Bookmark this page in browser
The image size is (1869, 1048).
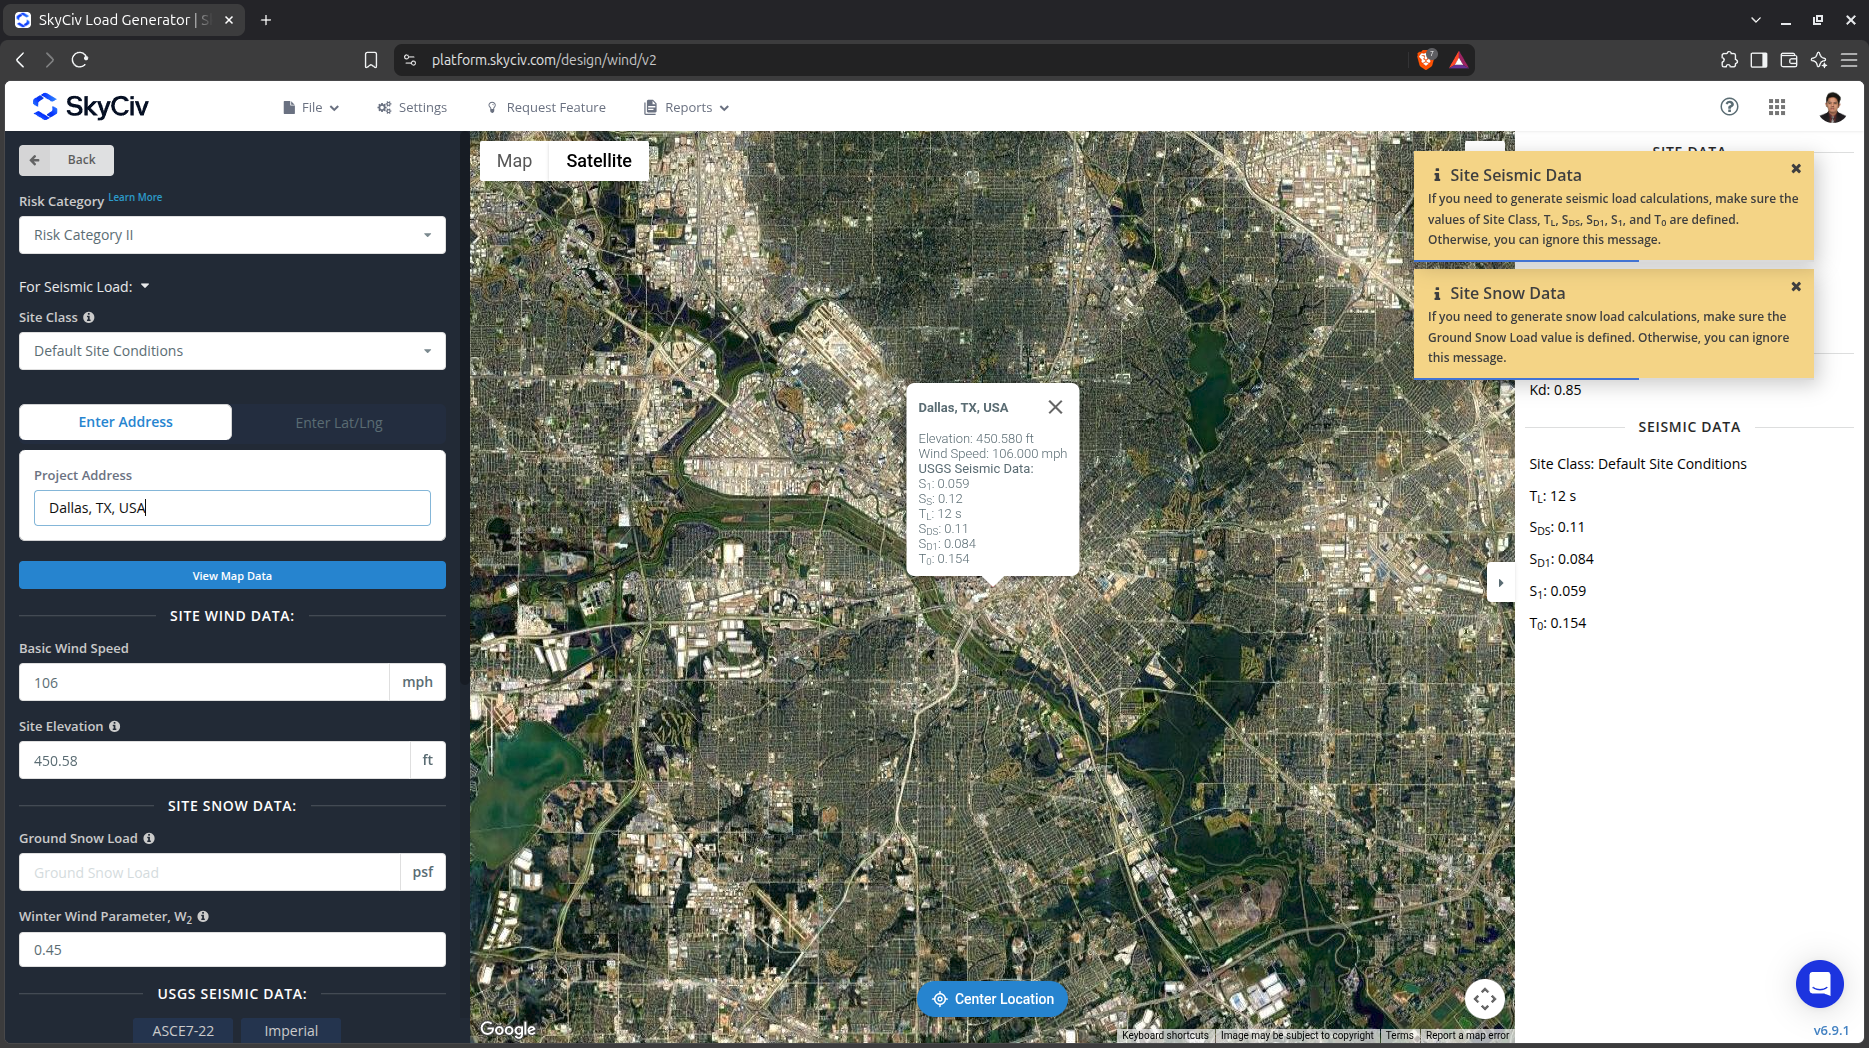[x=371, y=60]
